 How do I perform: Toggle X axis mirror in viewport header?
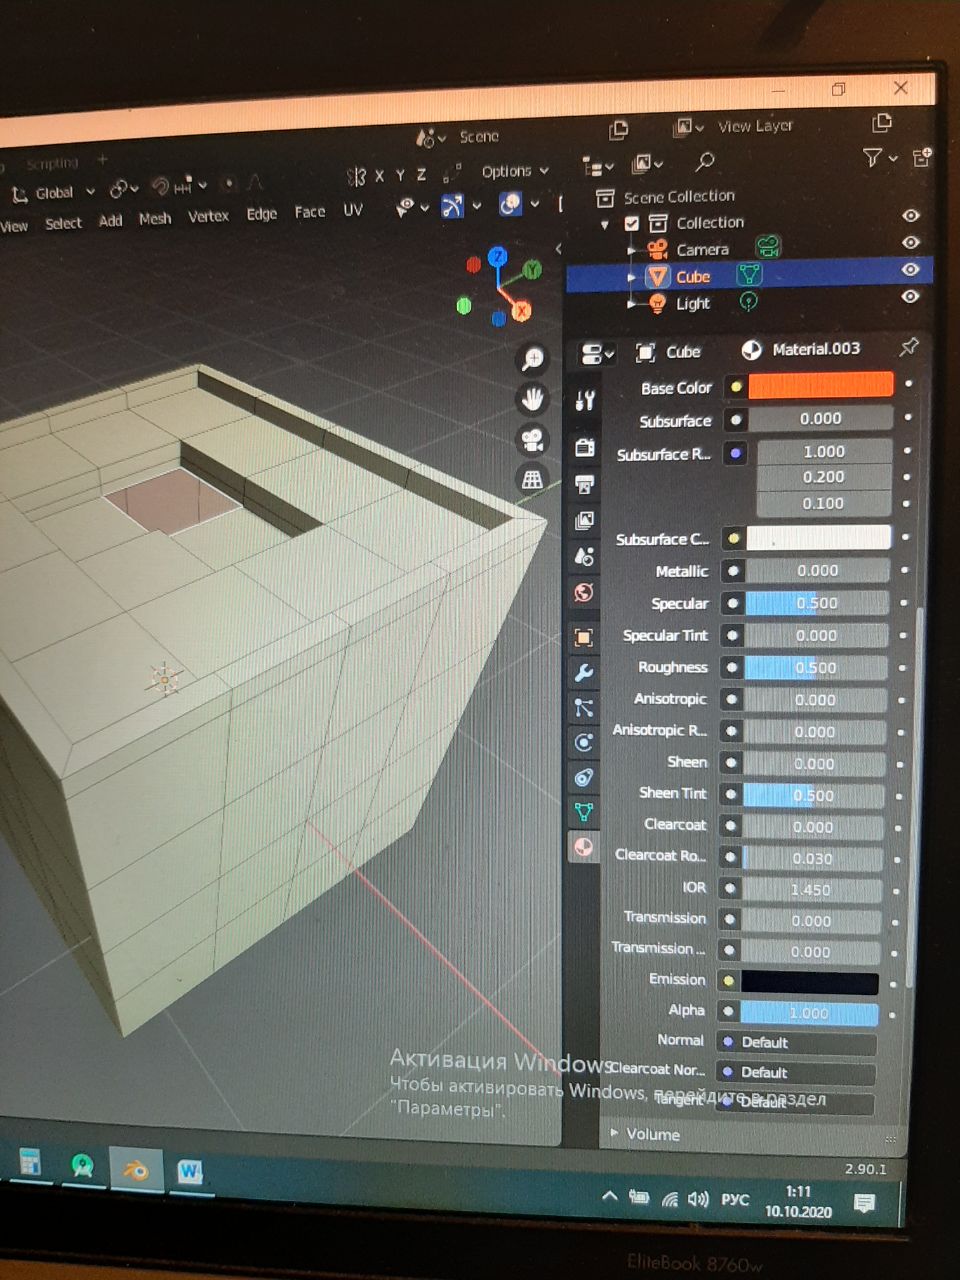coord(379,176)
